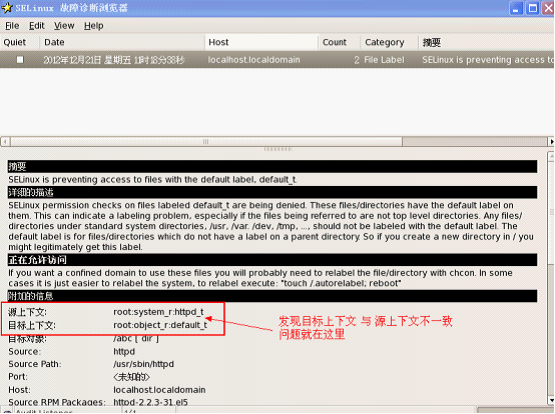Click the vertical scrollbar of the details pane
The height and width of the screenshot is (414, 555).
click(551, 278)
